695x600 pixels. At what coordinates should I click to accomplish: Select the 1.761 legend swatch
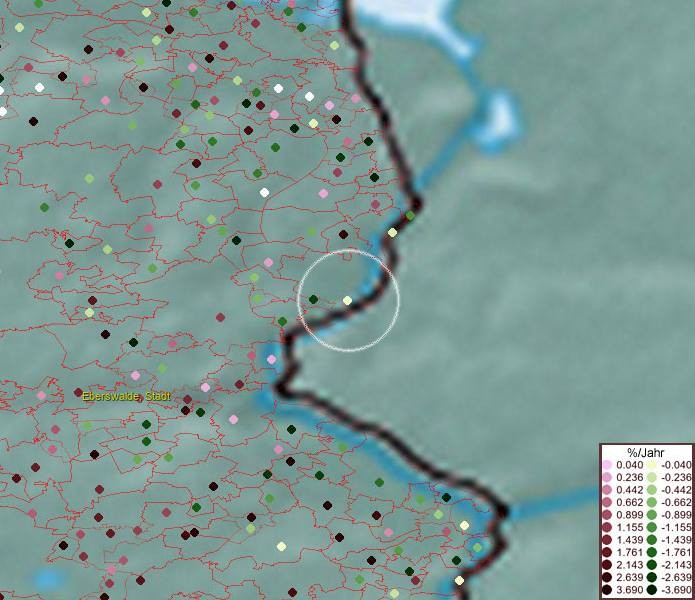[x=607, y=552]
